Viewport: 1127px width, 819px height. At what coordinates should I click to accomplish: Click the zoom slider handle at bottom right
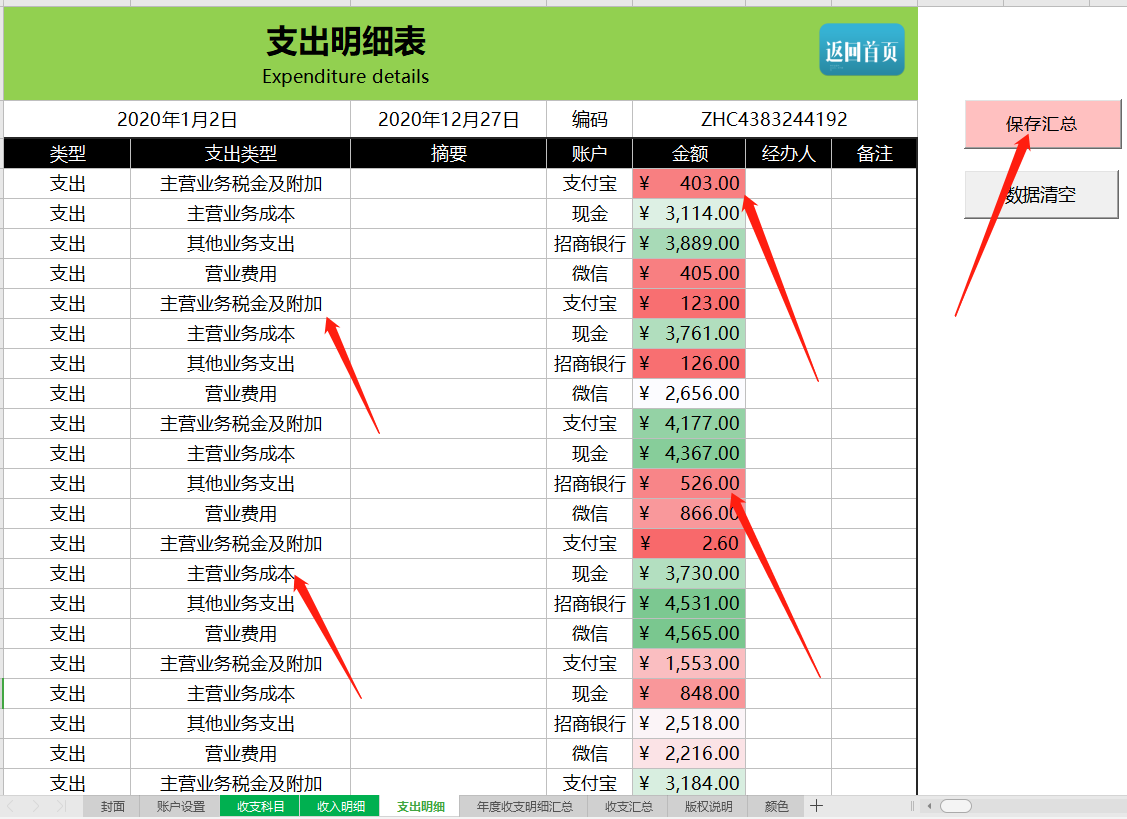pyautogui.click(x=956, y=805)
